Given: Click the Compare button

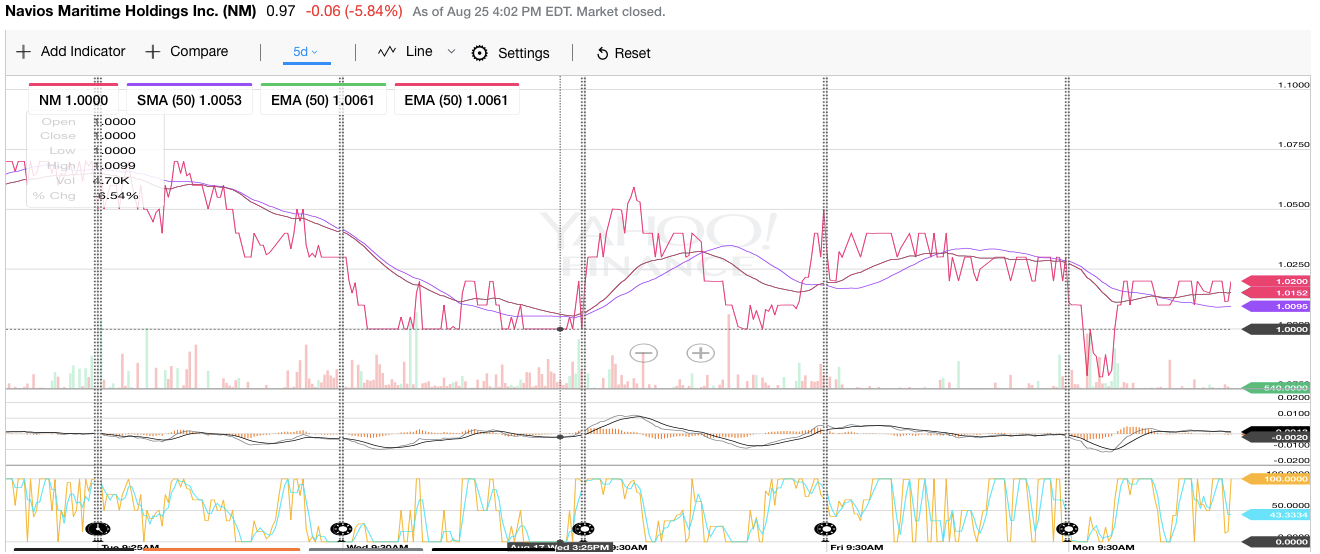Looking at the screenshot, I should (186, 52).
